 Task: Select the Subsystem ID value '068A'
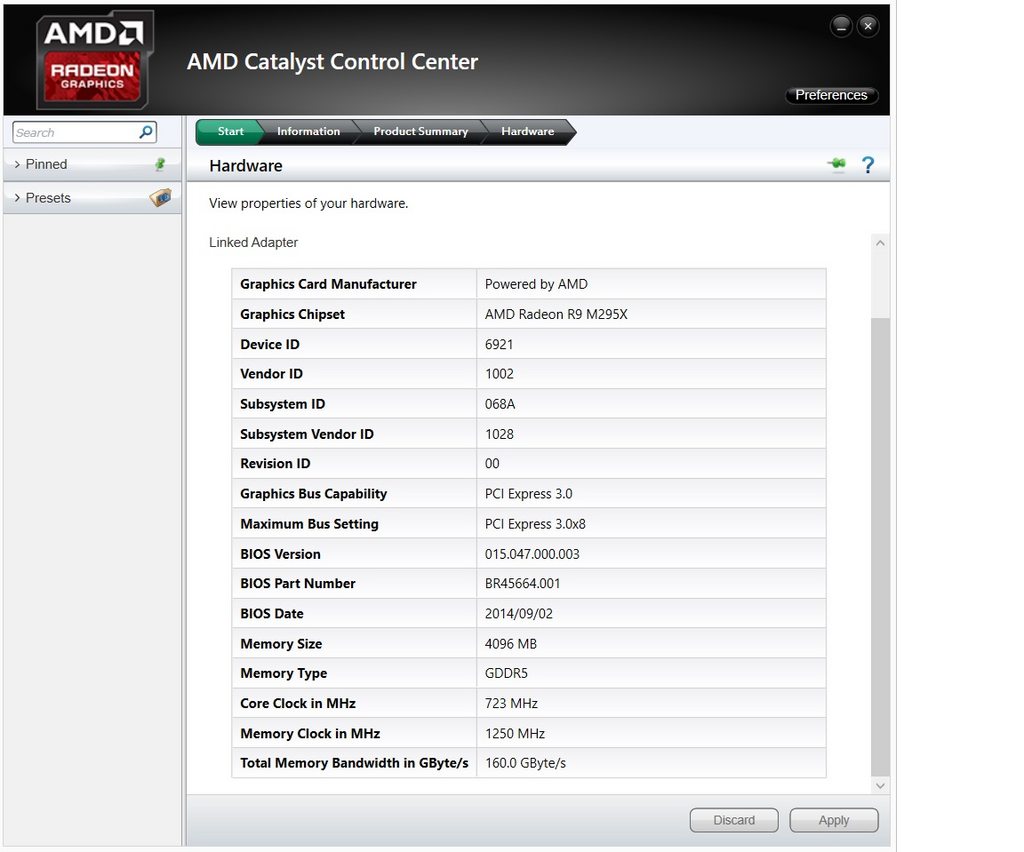(x=500, y=404)
